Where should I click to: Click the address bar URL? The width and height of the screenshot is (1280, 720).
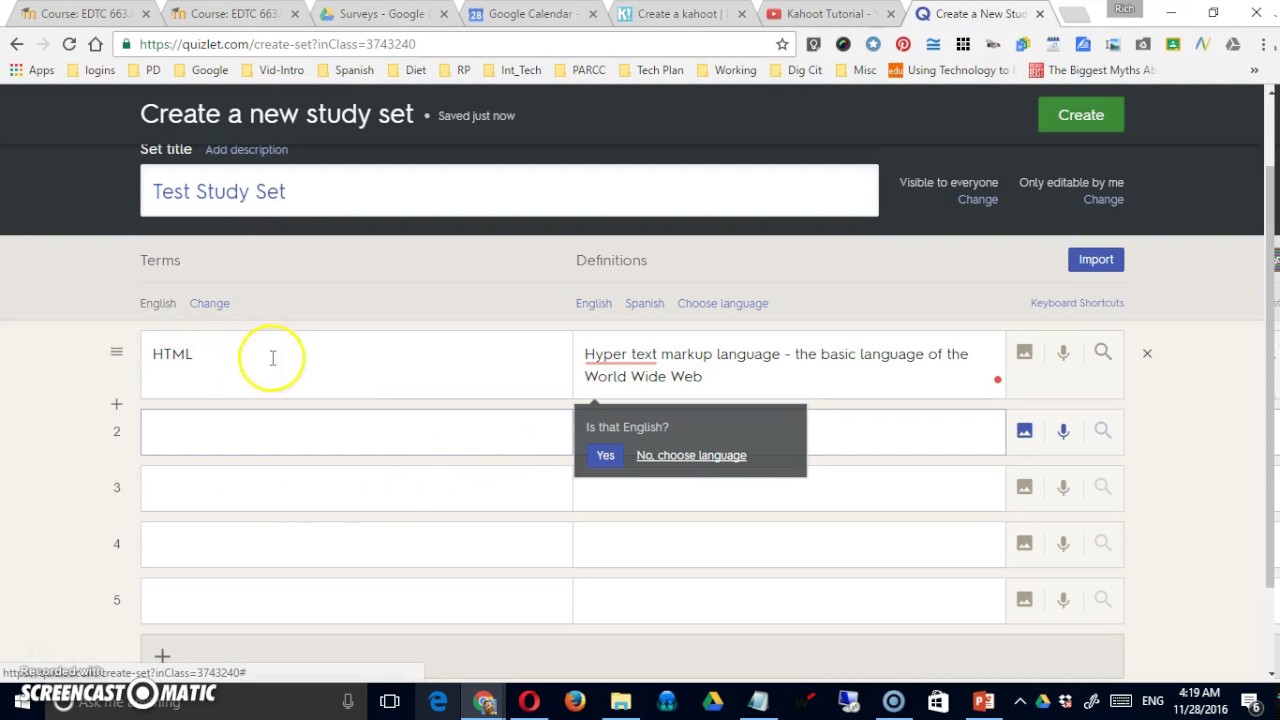[x=278, y=44]
